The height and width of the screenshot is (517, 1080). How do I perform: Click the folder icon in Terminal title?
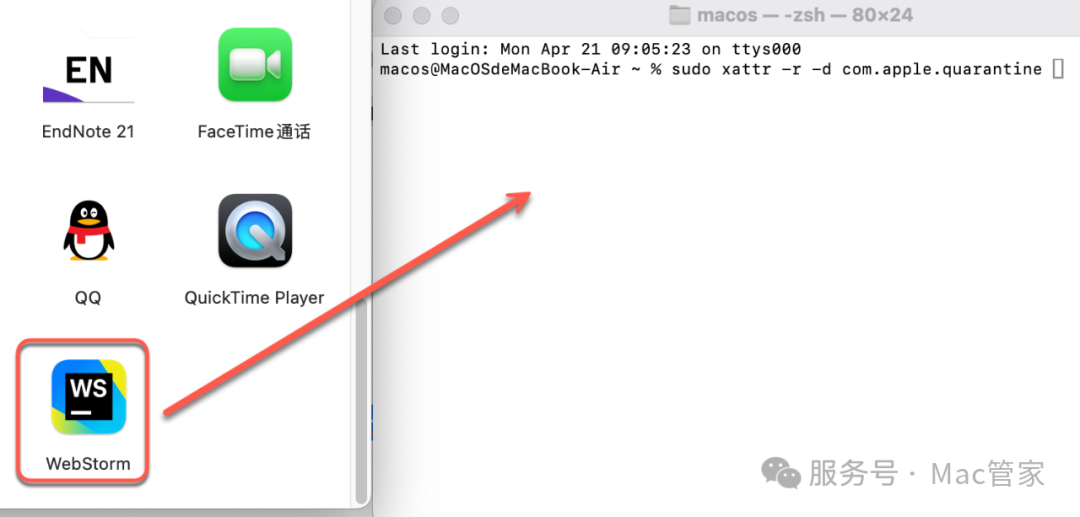tap(680, 15)
